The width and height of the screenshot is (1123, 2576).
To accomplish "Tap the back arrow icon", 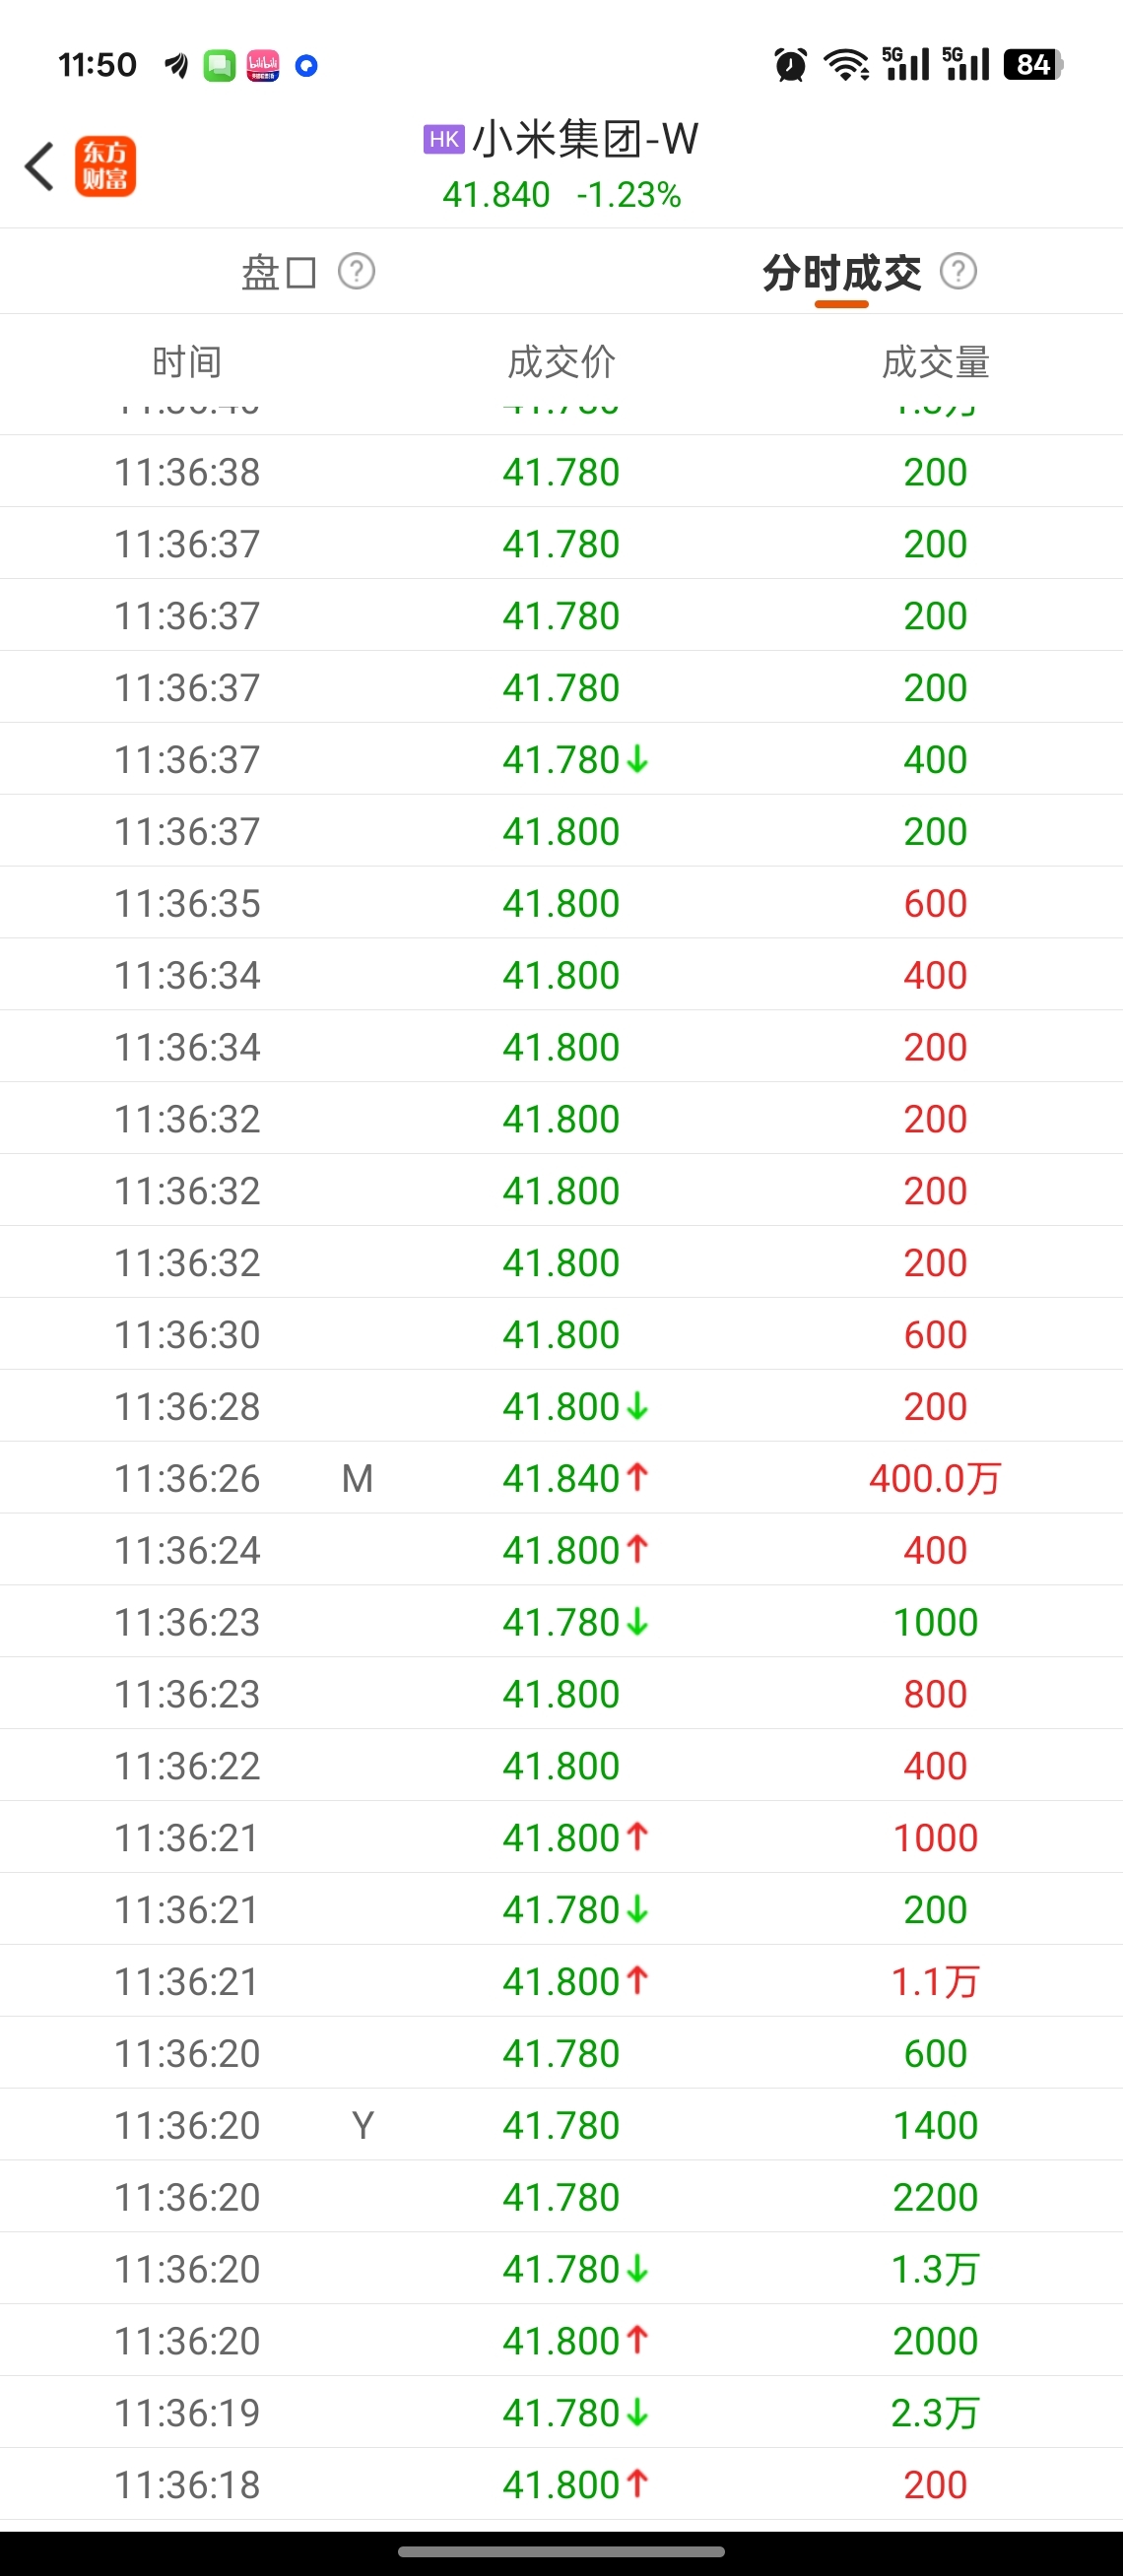I will [40, 166].
